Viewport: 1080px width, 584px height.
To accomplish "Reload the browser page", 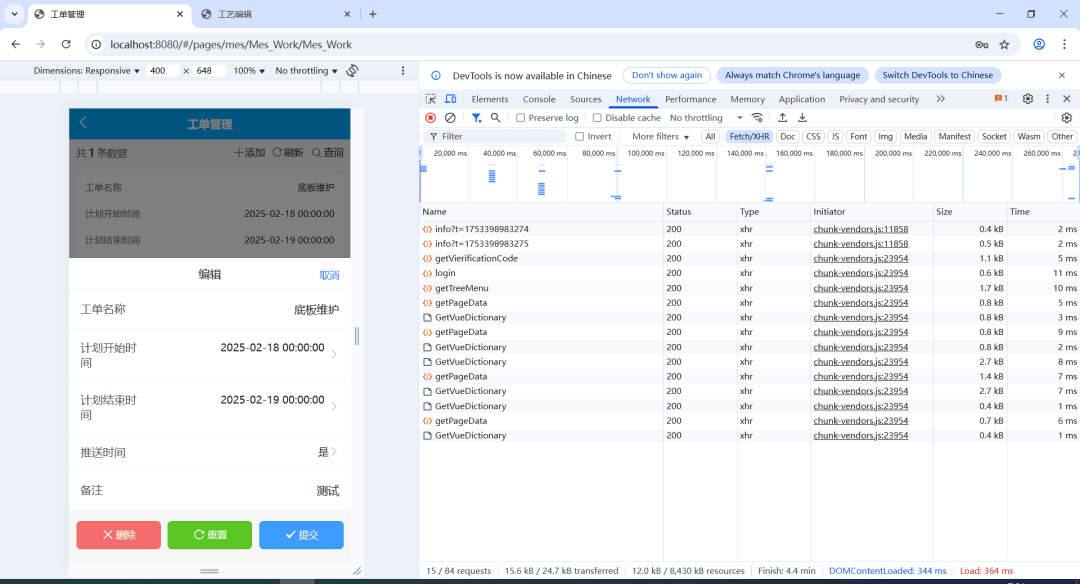I will (66, 44).
